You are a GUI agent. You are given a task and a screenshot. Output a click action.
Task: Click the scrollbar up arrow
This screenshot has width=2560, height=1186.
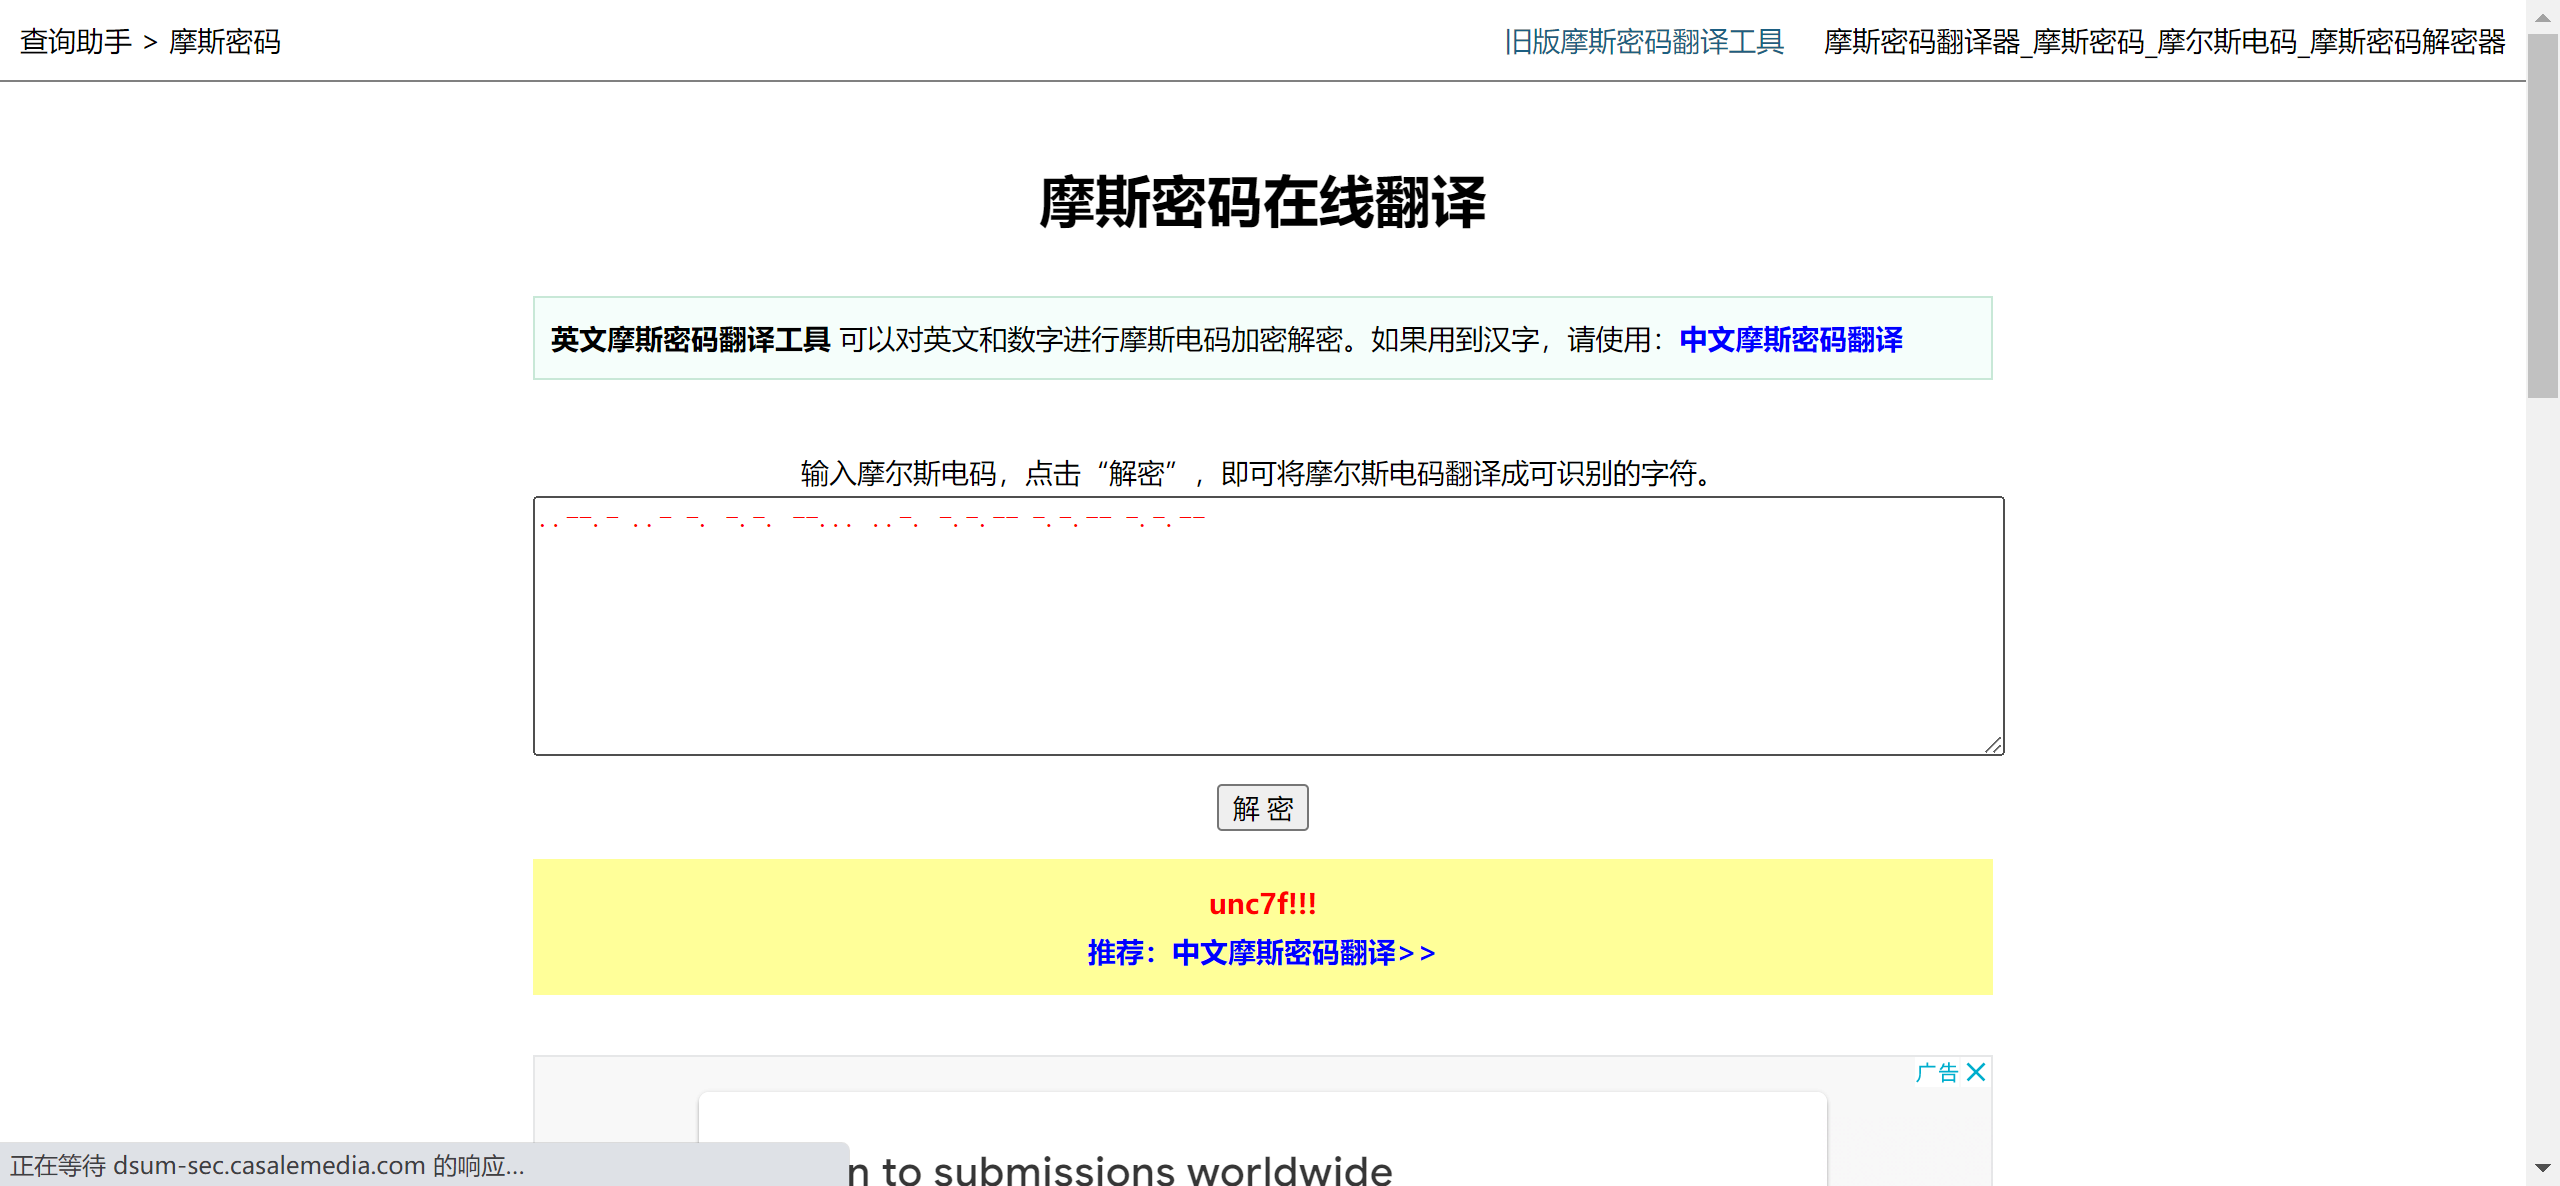[x=2542, y=17]
